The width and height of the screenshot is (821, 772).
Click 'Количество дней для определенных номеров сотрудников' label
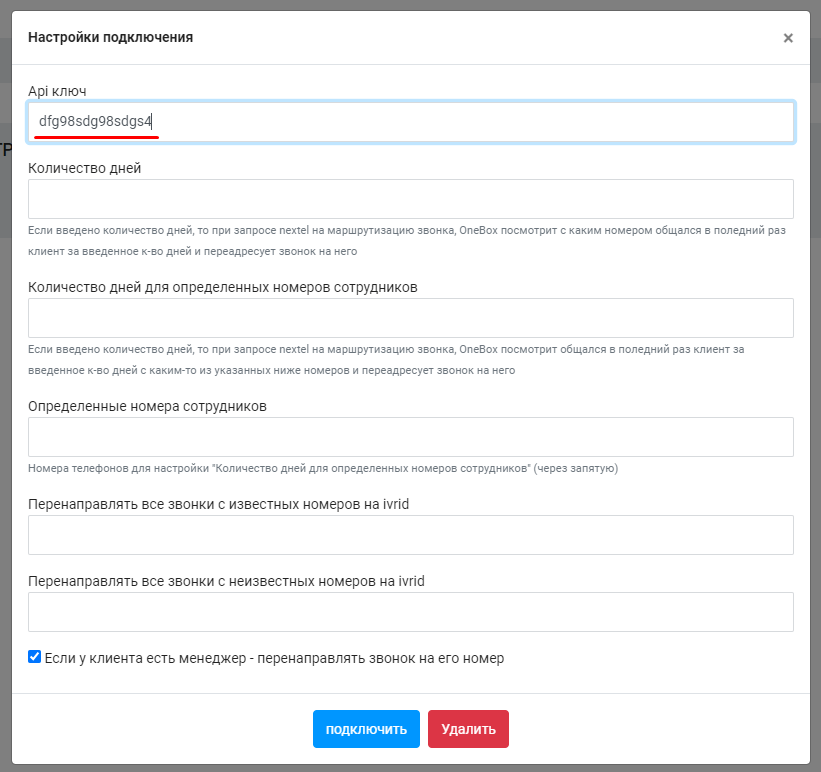tap(223, 287)
